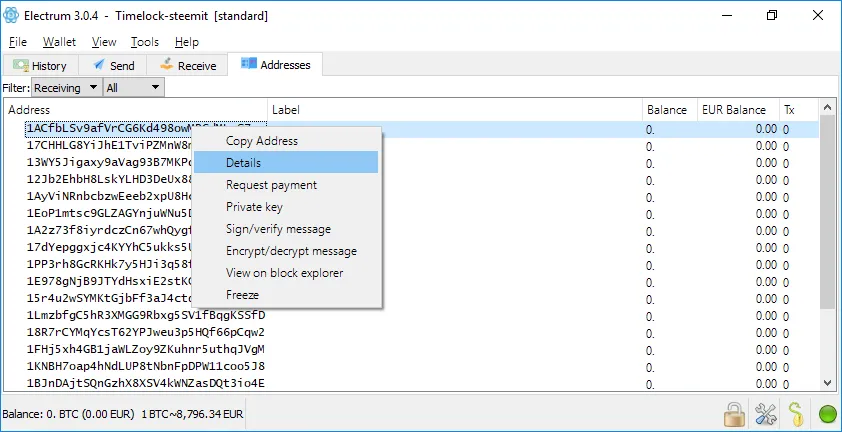Click the lock password icon in status bar
The image size is (842, 432).
pyautogui.click(x=734, y=414)
